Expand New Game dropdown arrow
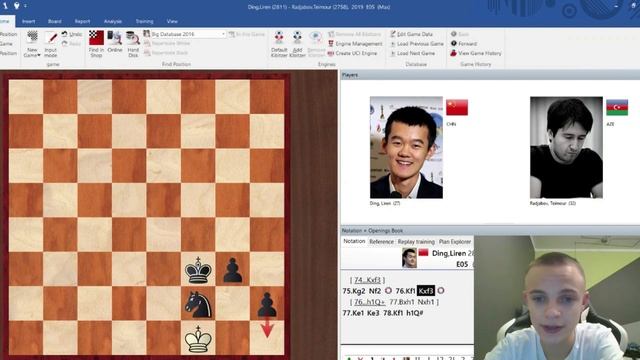 (x=39, y=55)
